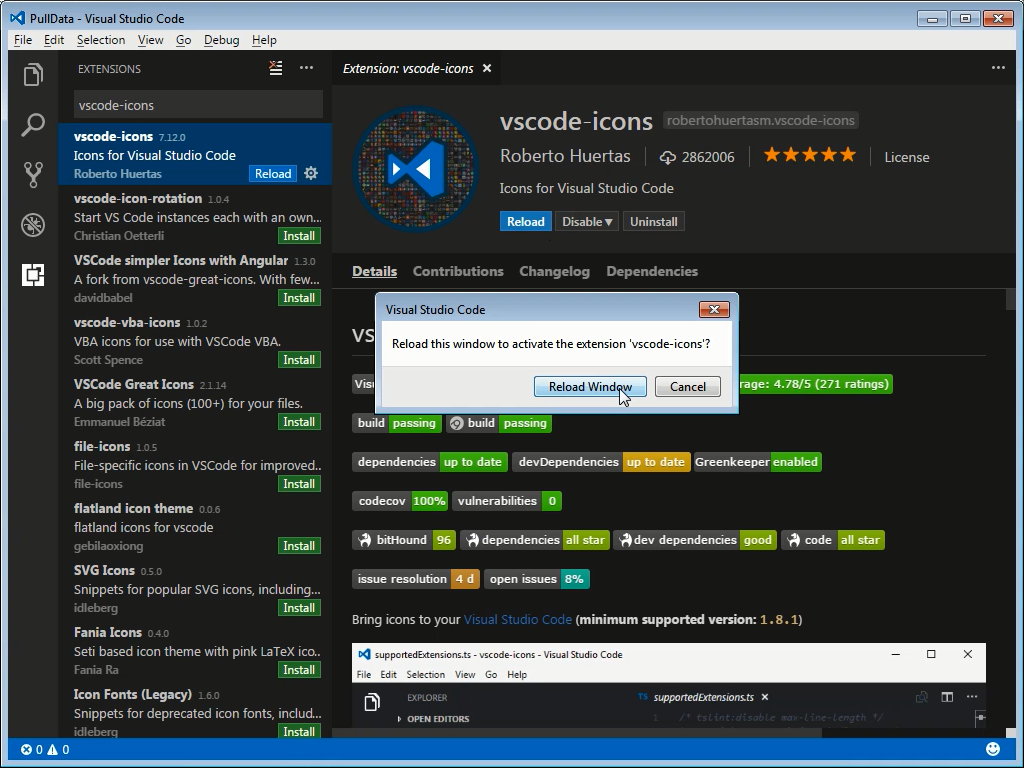Click the install count cloud icon
The height and width of the screenshot is (768, 1024).
(x=667, y=157)
